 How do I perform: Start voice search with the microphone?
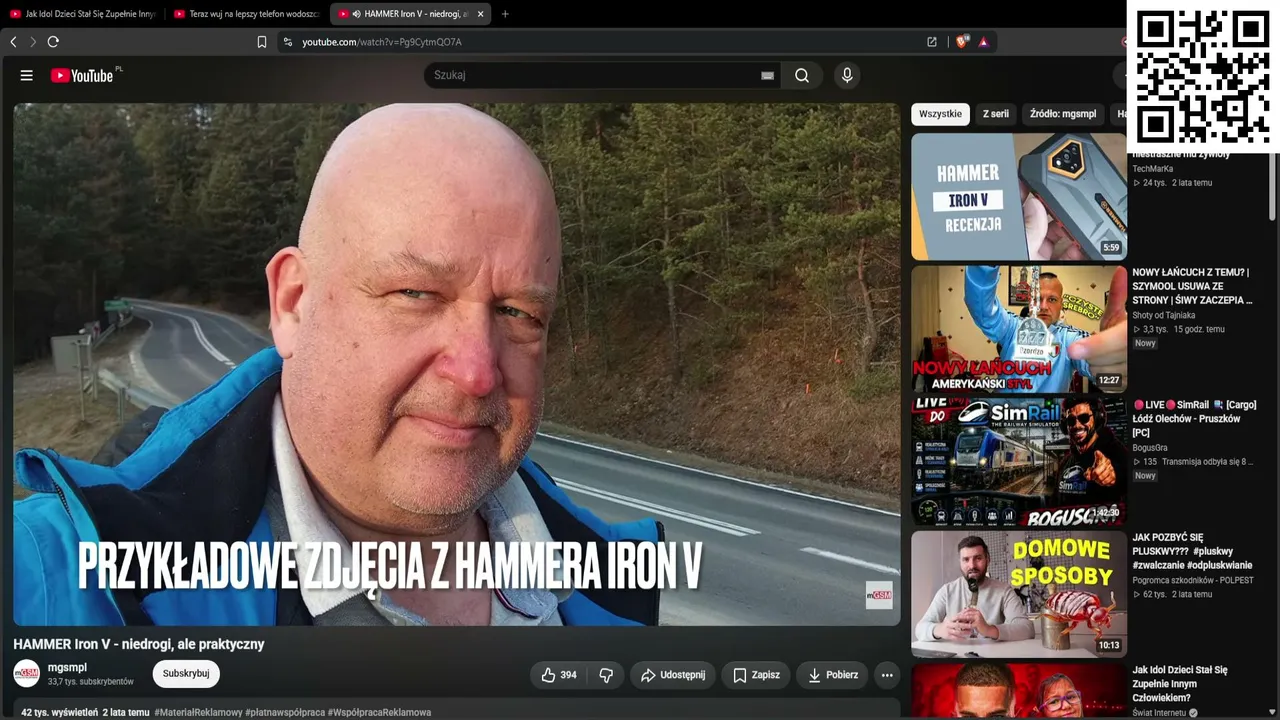coord(847,75)
